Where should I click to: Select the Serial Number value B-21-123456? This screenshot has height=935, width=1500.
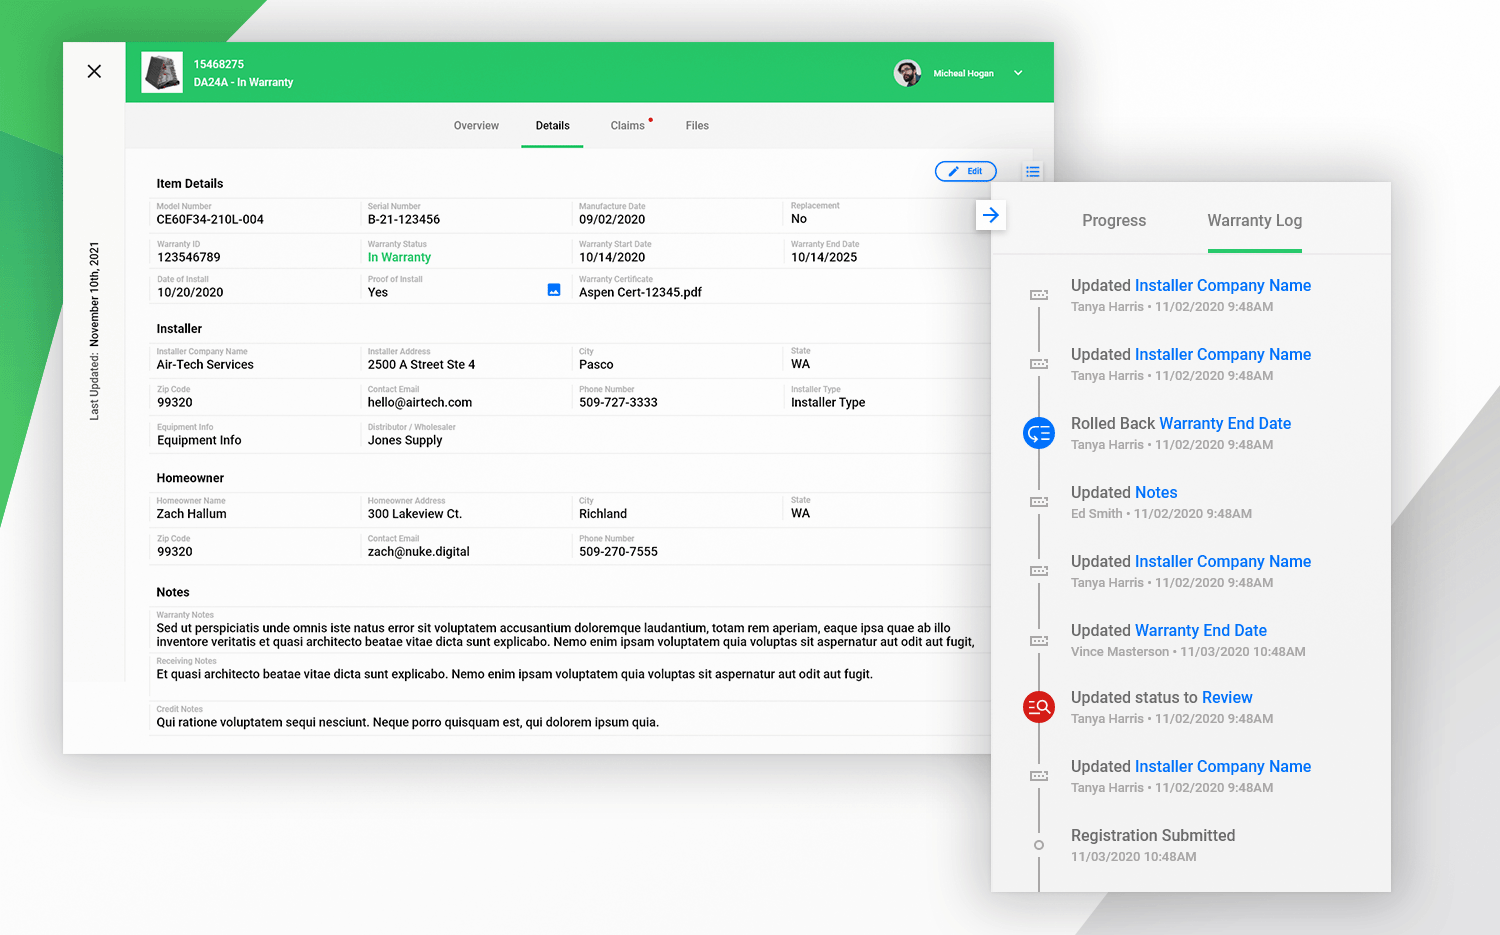click(404, 220)
